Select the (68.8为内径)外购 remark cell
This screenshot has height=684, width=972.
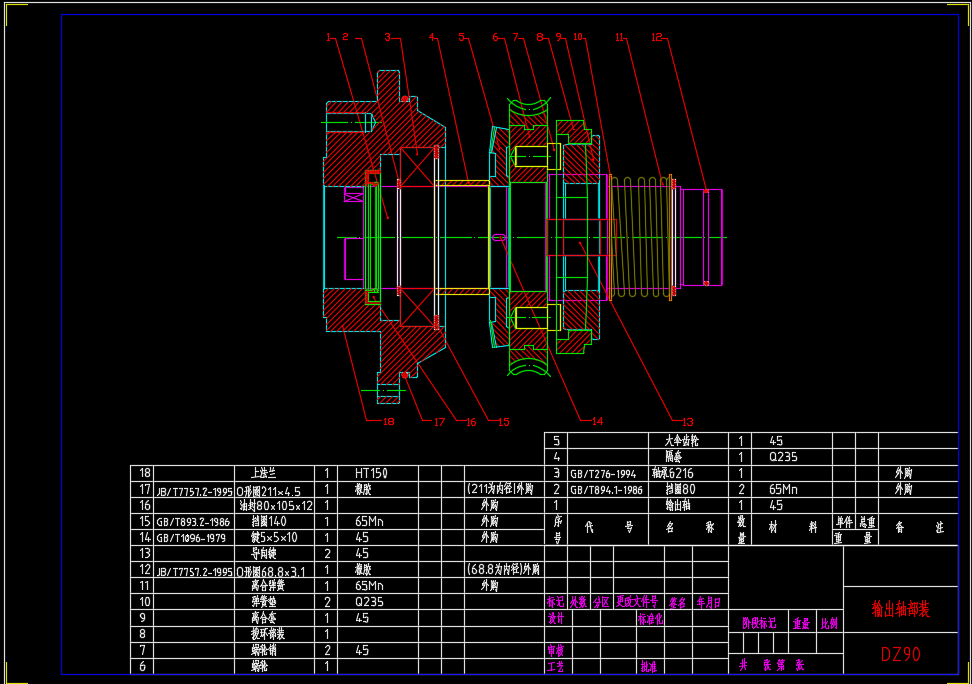tap(503, 570)
